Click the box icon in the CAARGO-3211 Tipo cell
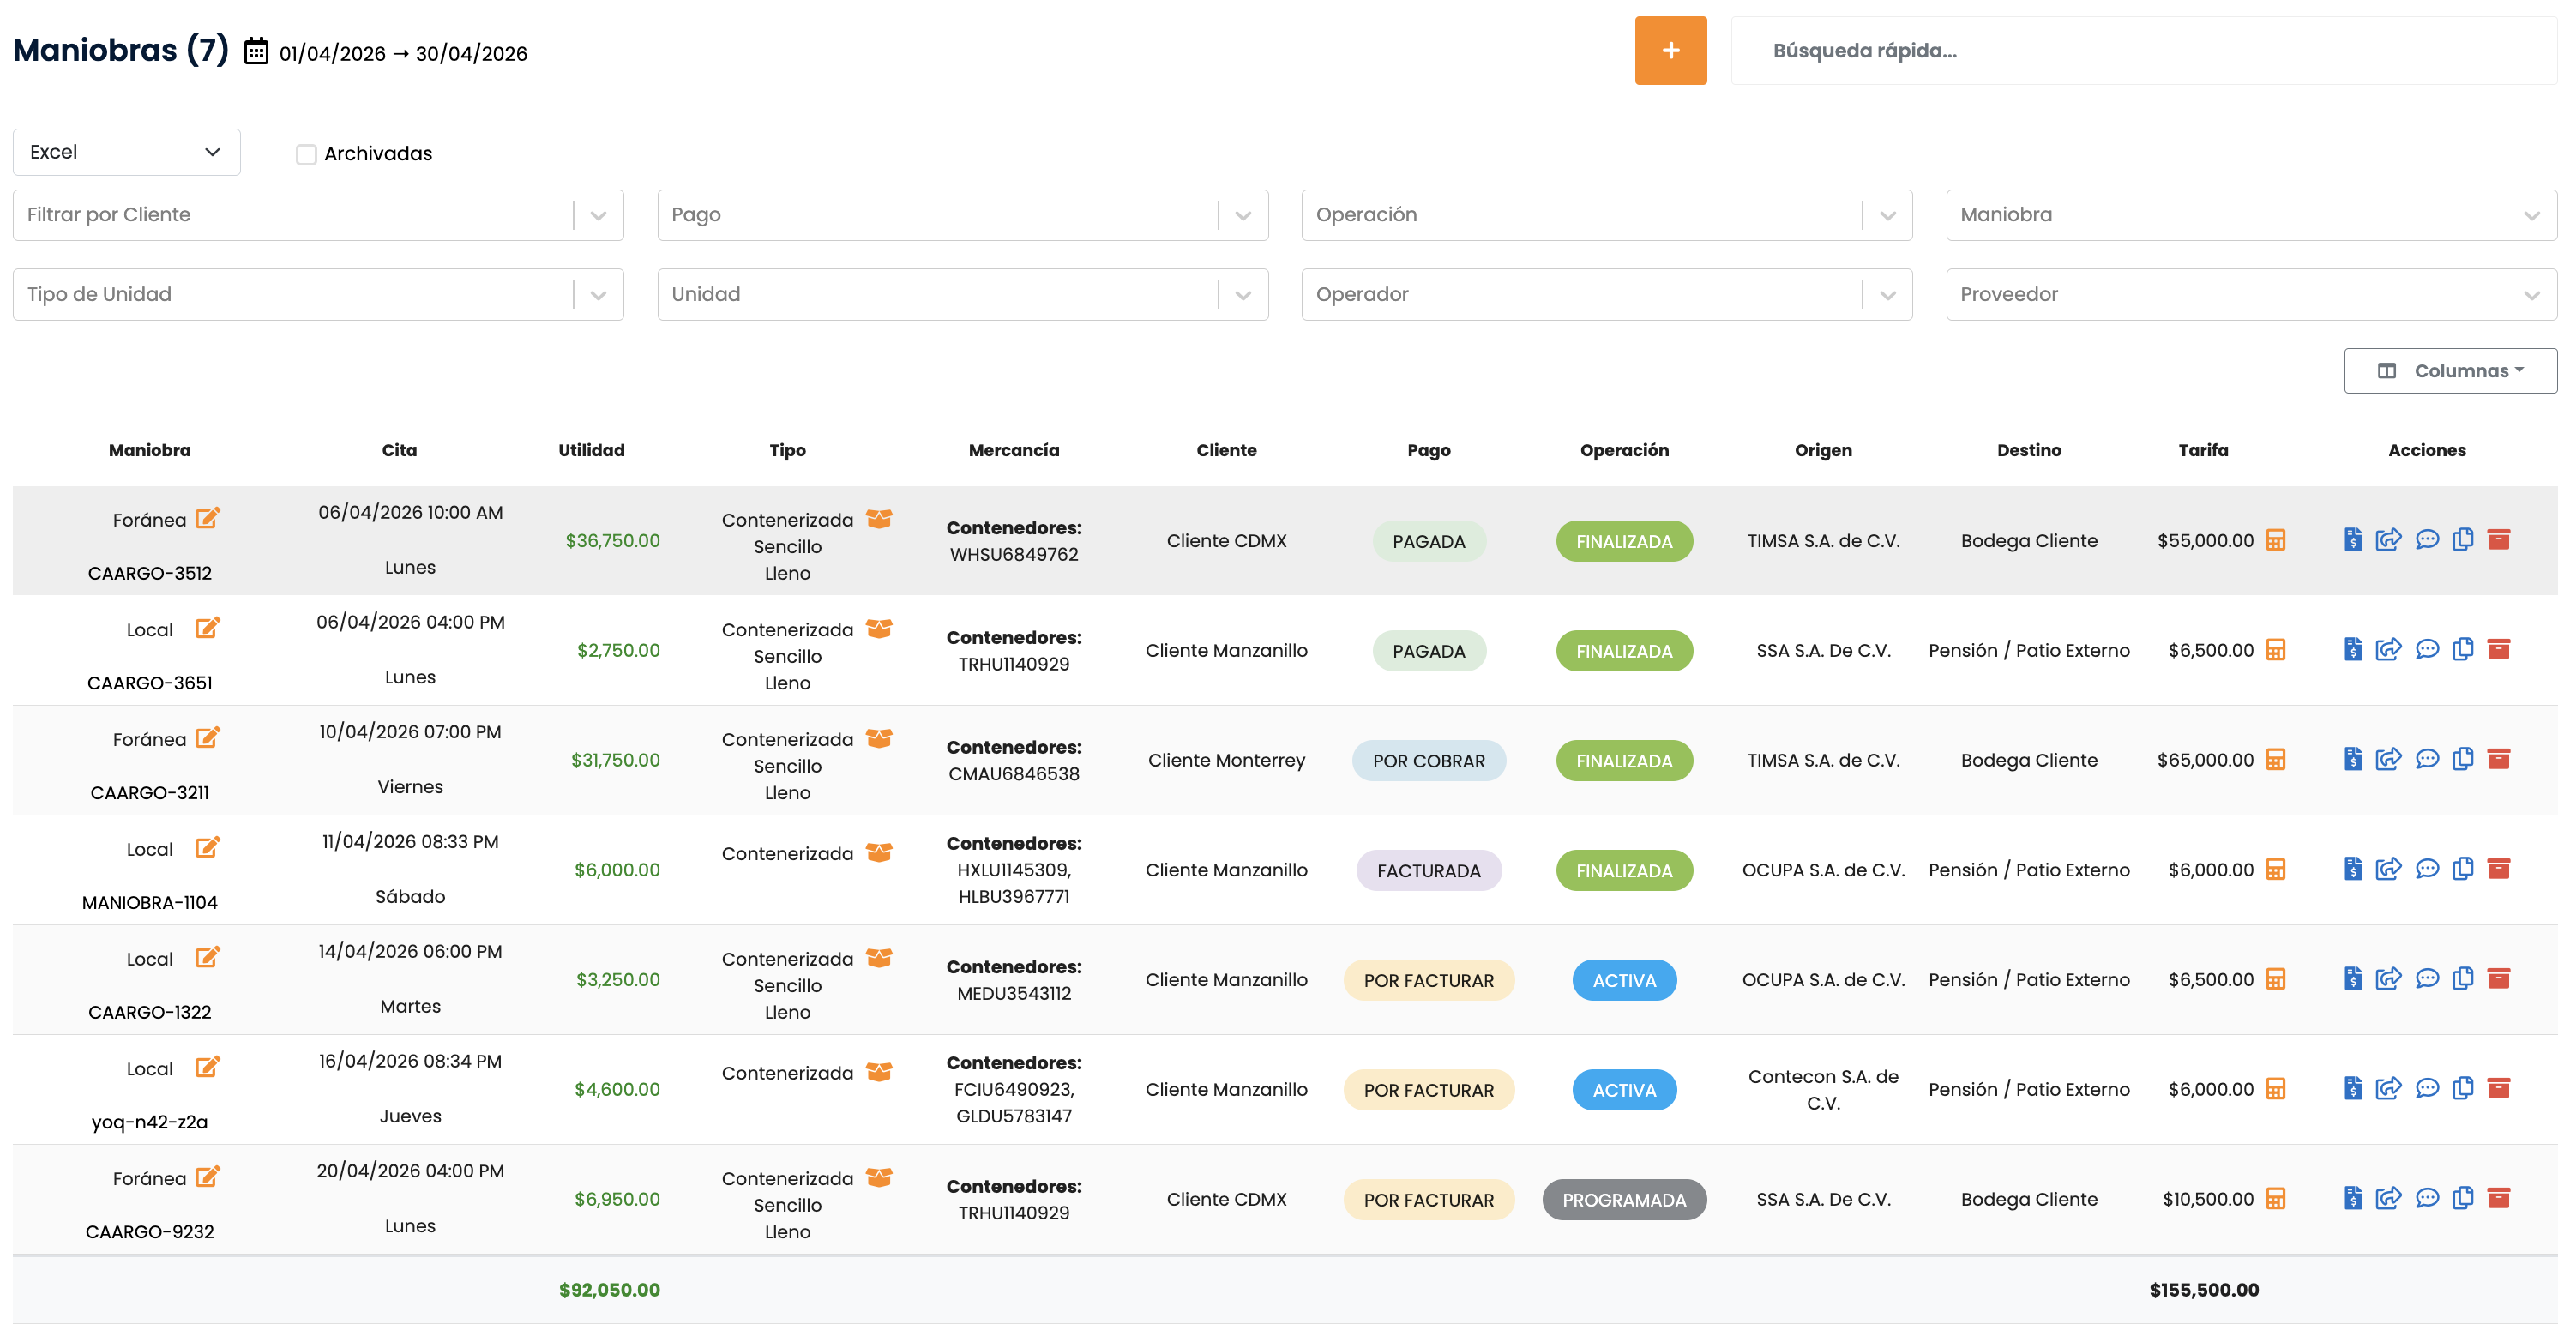This screenshot has width=2576, height=1336. [x=879, y=738]
